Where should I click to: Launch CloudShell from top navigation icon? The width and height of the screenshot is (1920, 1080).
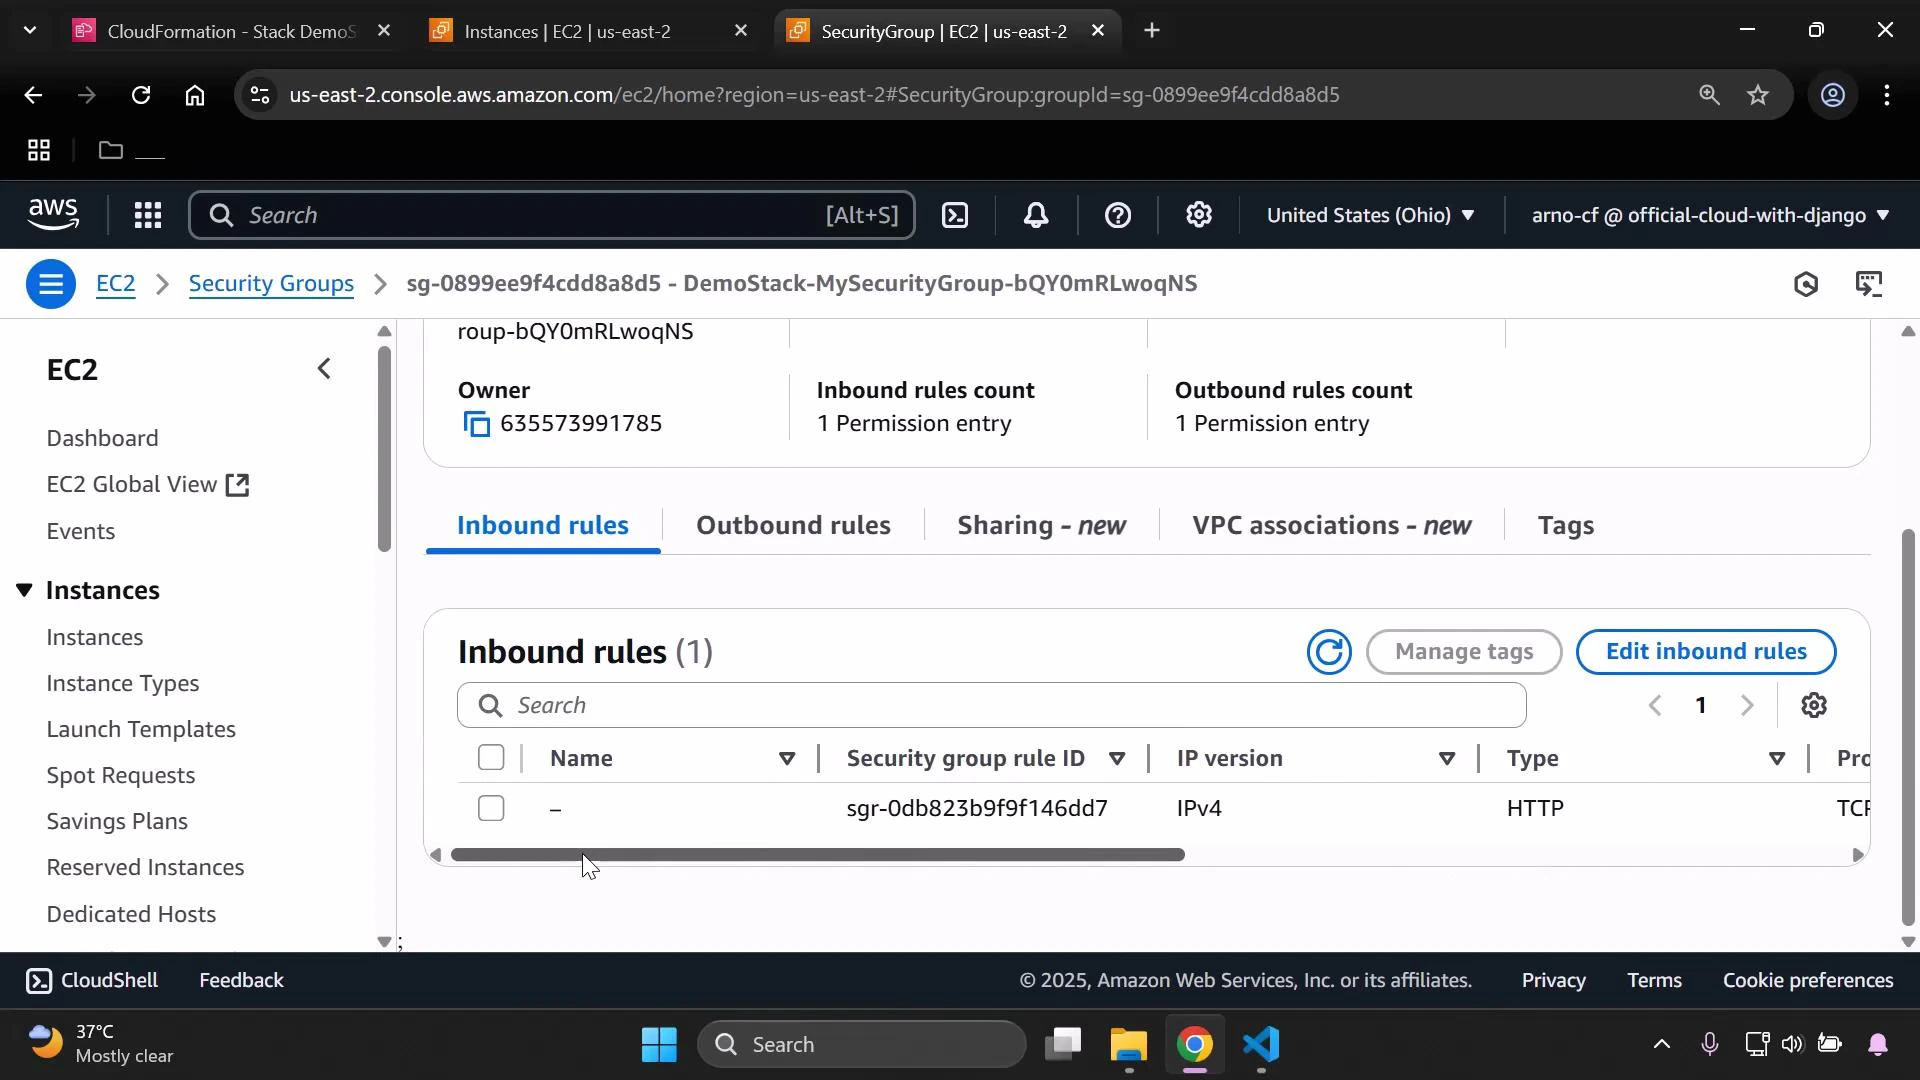tap(955, 215)
